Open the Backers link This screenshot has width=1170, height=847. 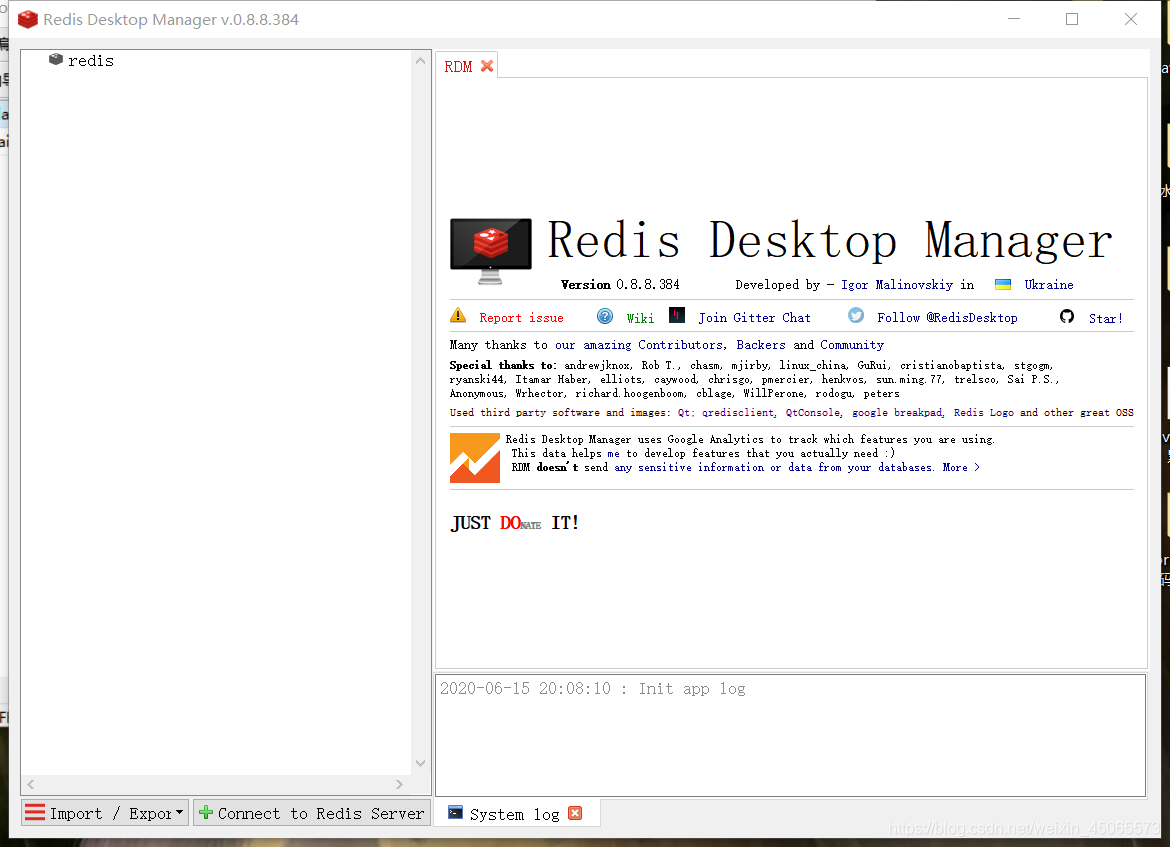point(760,345)
